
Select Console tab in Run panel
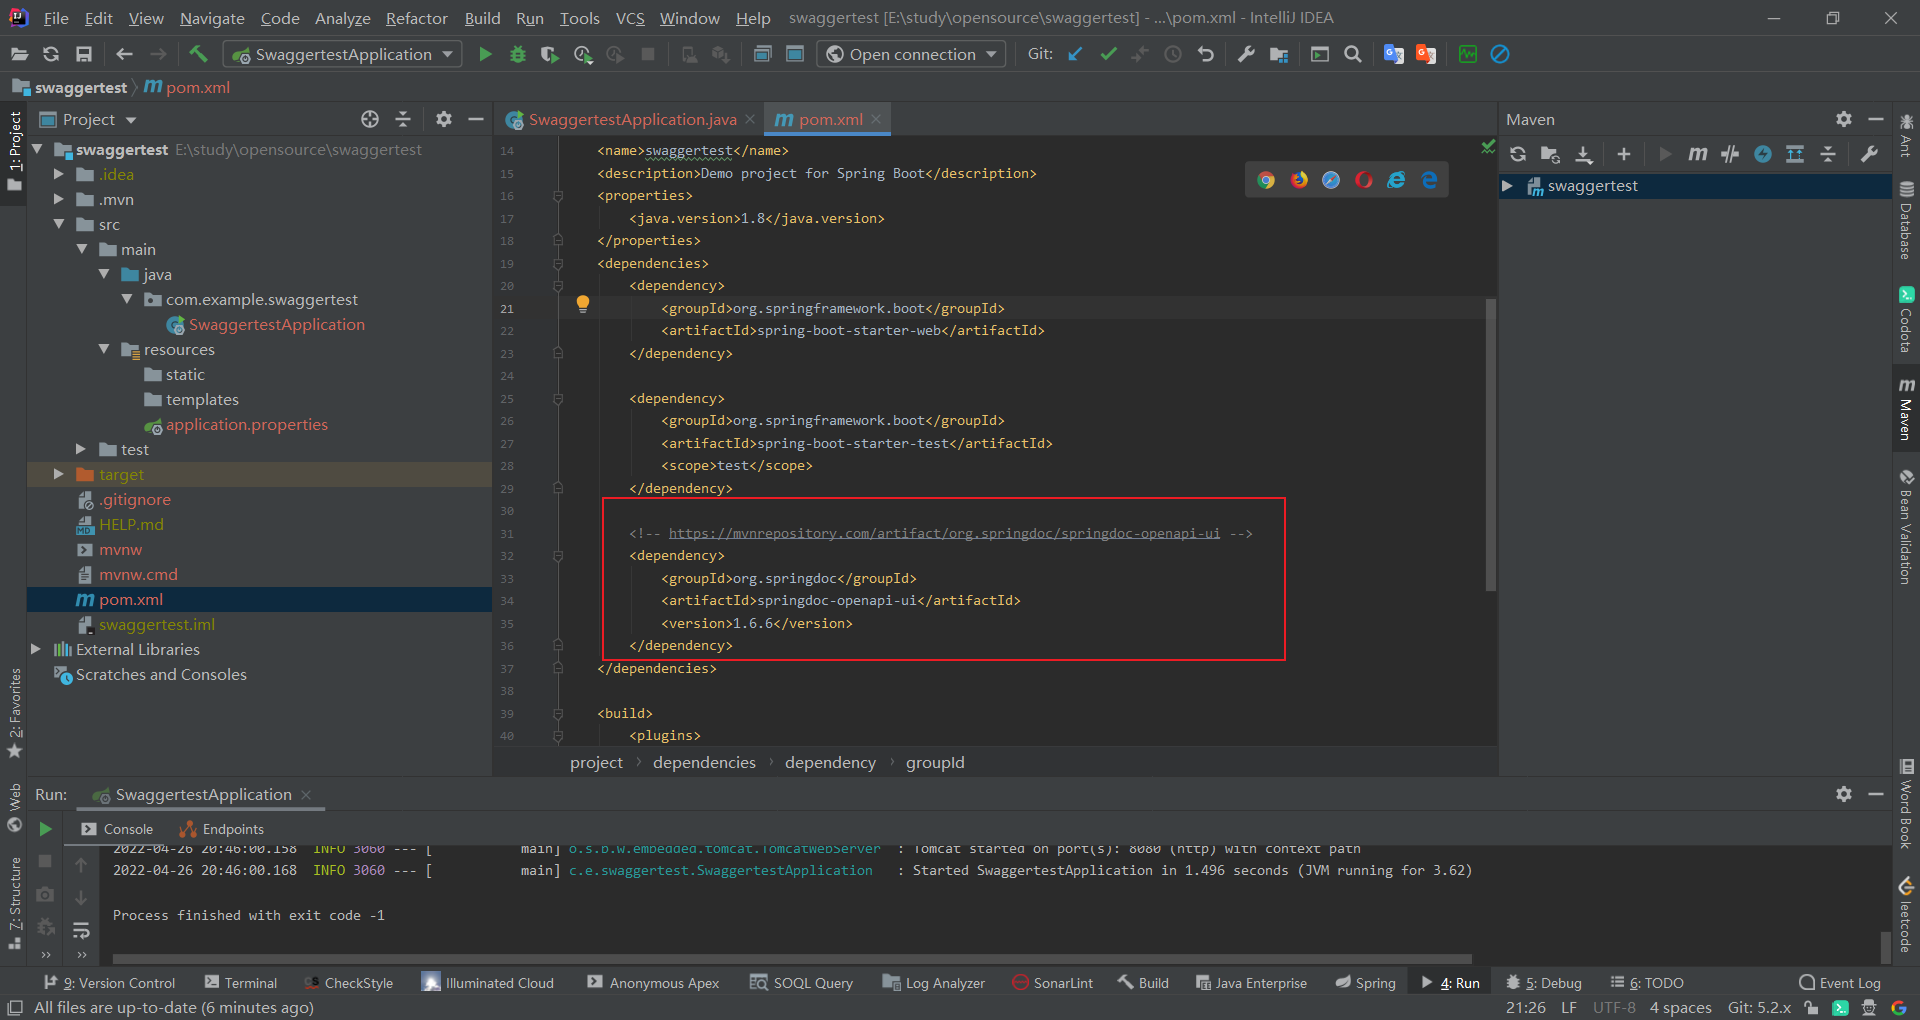pos(117,829)
